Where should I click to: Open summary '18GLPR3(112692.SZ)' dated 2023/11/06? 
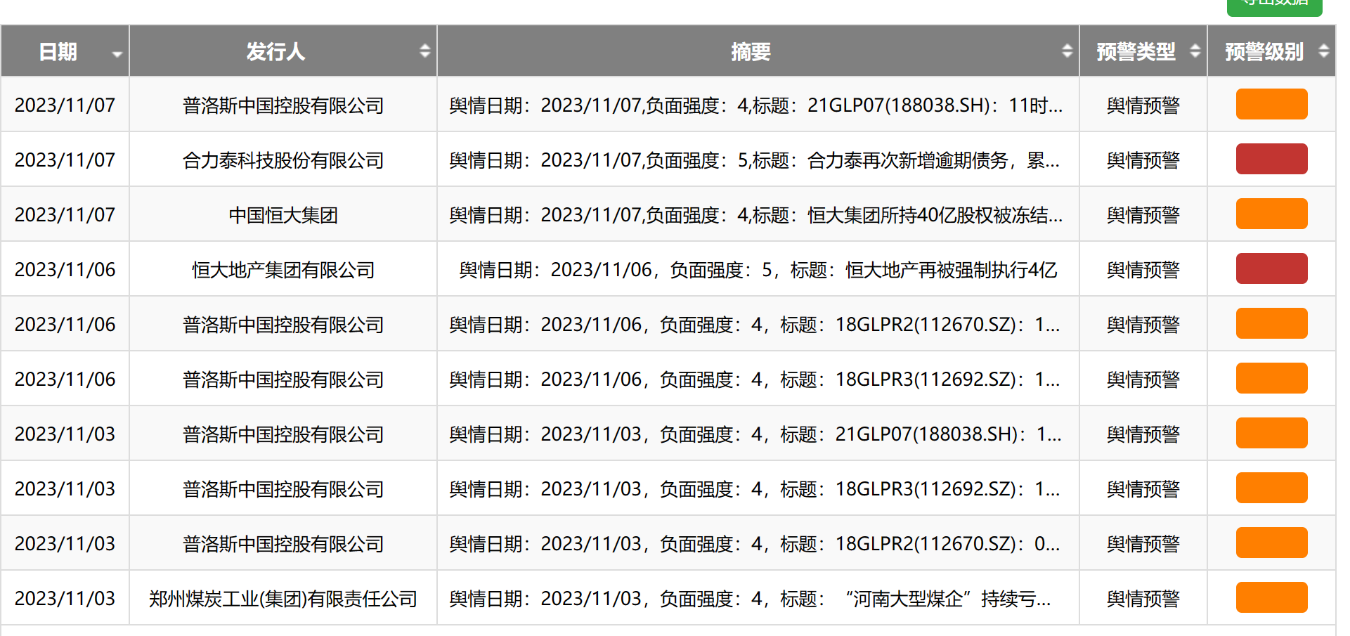point(757,380)
